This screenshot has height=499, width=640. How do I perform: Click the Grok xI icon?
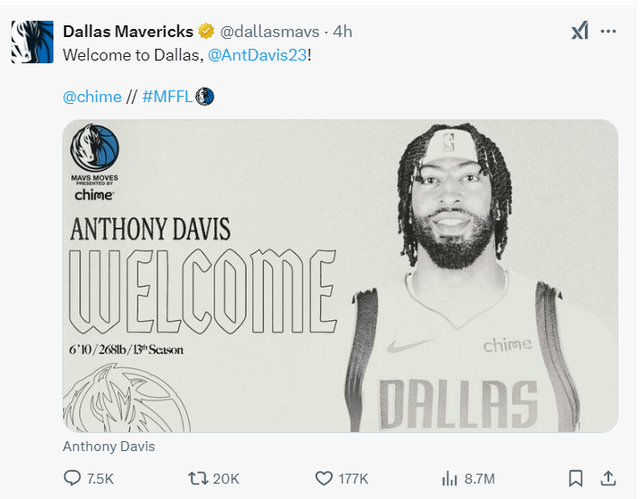(x=580, y=31)
